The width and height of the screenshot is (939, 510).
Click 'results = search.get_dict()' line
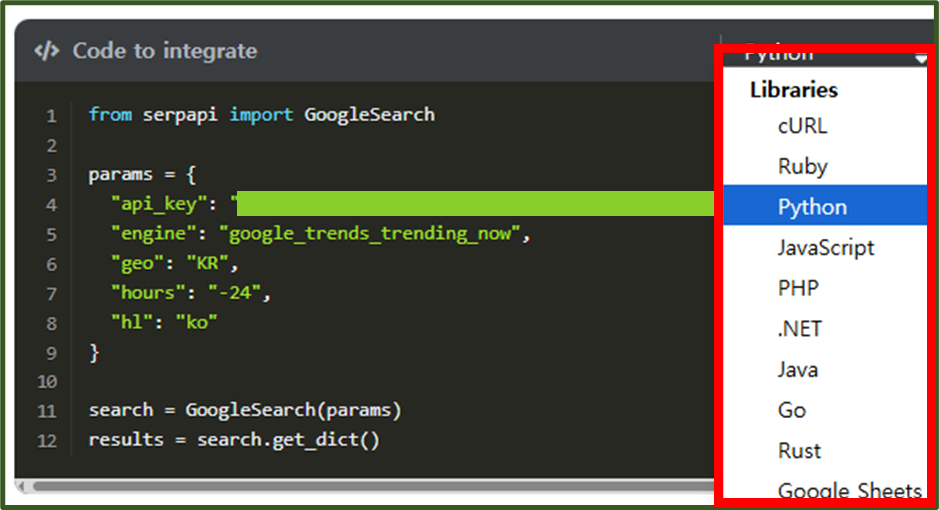(x=234, y=440)
